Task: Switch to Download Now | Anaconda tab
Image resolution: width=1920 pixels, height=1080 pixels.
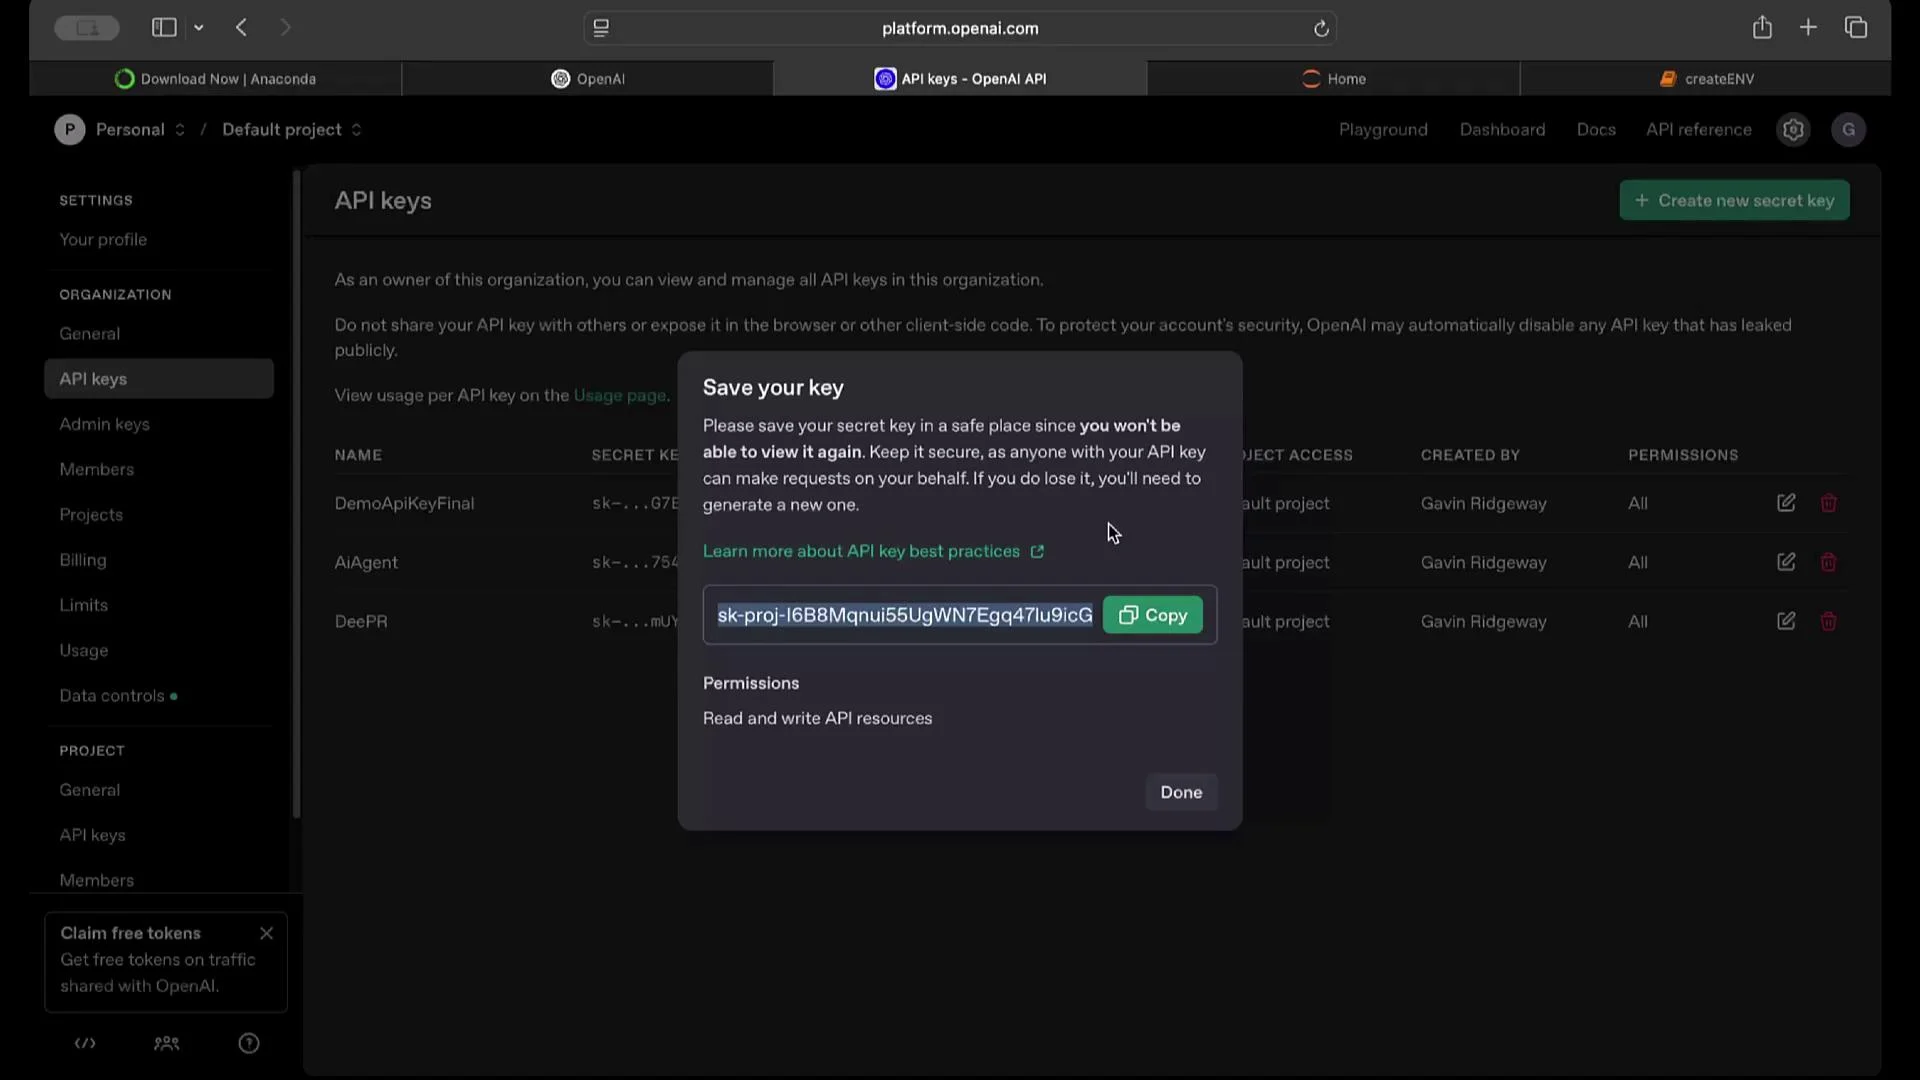Action: click(215, 79)
